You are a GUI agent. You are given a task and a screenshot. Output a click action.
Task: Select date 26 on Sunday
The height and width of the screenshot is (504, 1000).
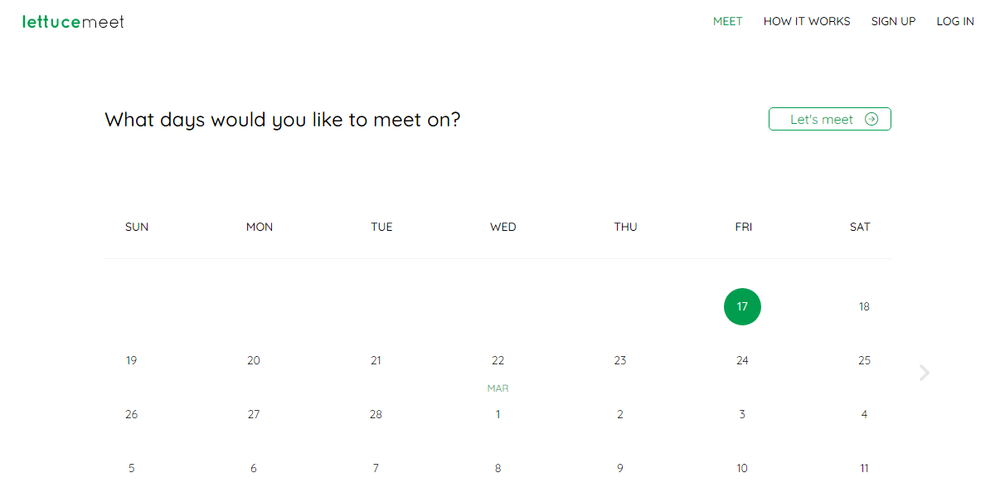coord(131,415)
